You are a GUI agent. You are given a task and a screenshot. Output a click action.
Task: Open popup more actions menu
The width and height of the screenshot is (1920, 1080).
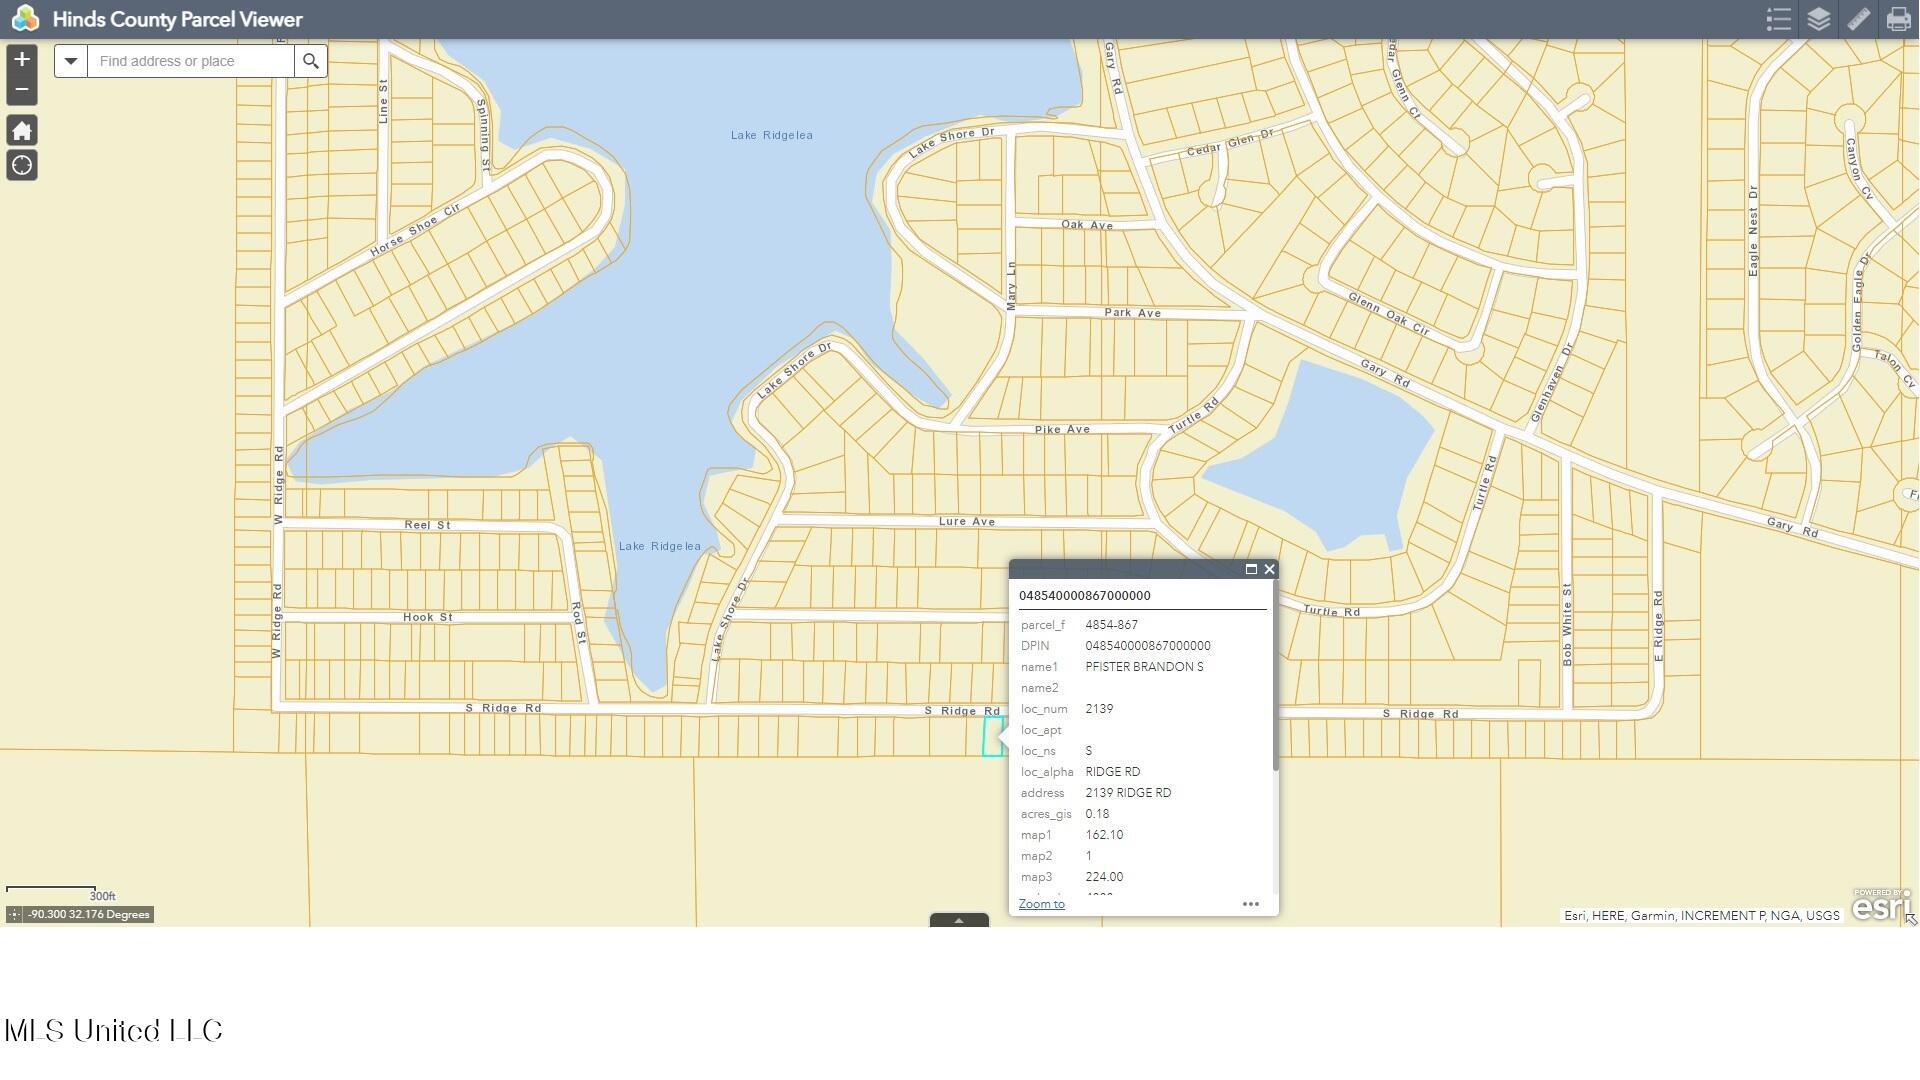click(1251, 905)
